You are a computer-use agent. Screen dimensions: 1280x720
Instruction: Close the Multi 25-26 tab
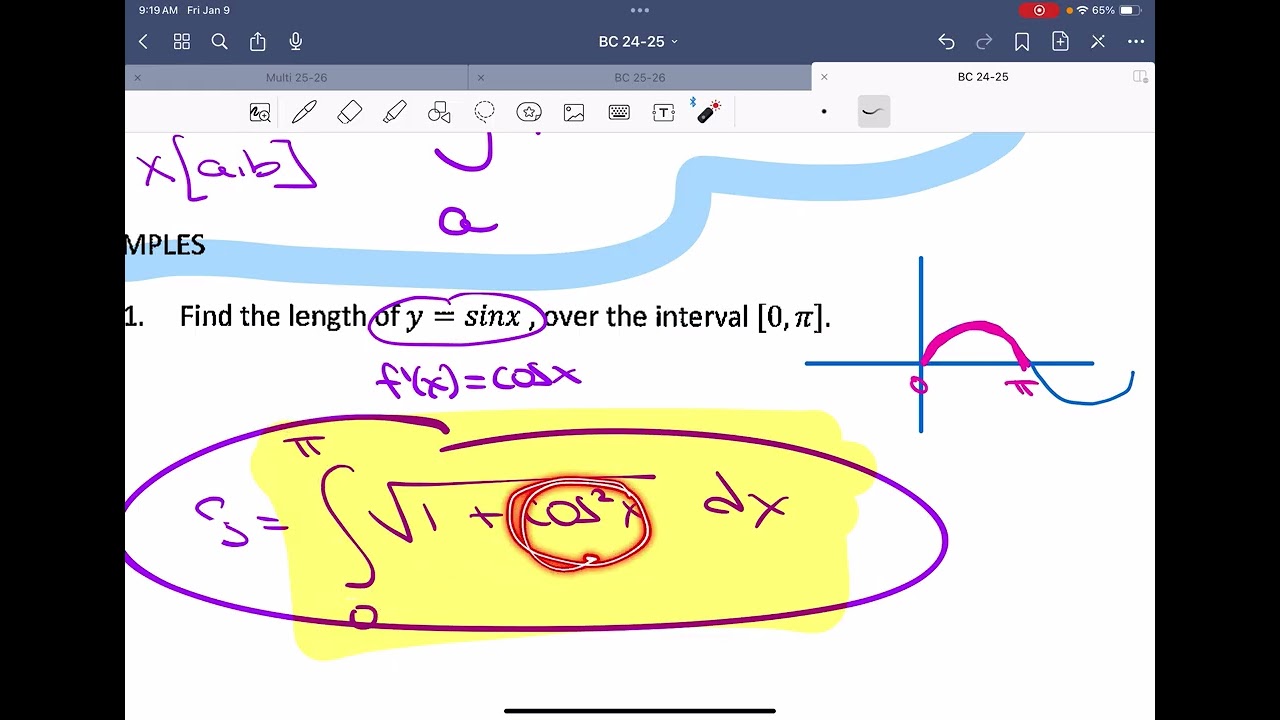[137, 77]
